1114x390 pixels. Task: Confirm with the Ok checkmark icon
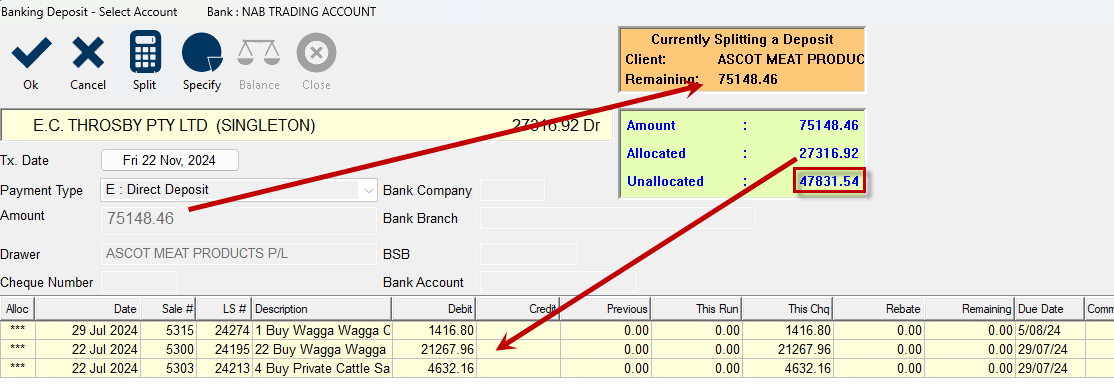[x=31, y=55]
